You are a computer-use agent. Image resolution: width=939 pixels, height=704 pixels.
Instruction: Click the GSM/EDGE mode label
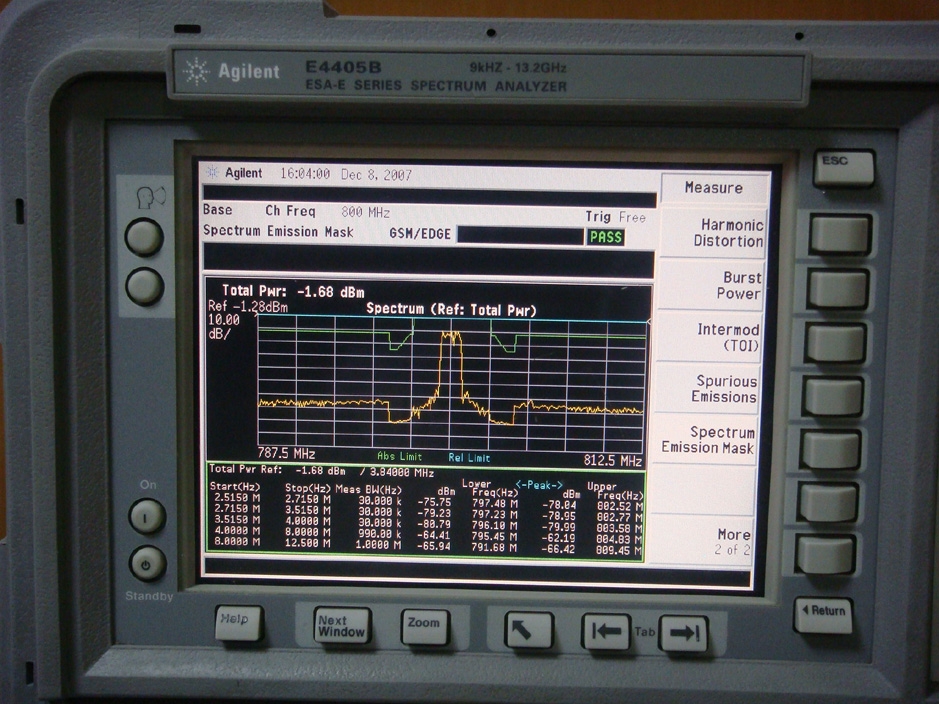click(420, 233)
